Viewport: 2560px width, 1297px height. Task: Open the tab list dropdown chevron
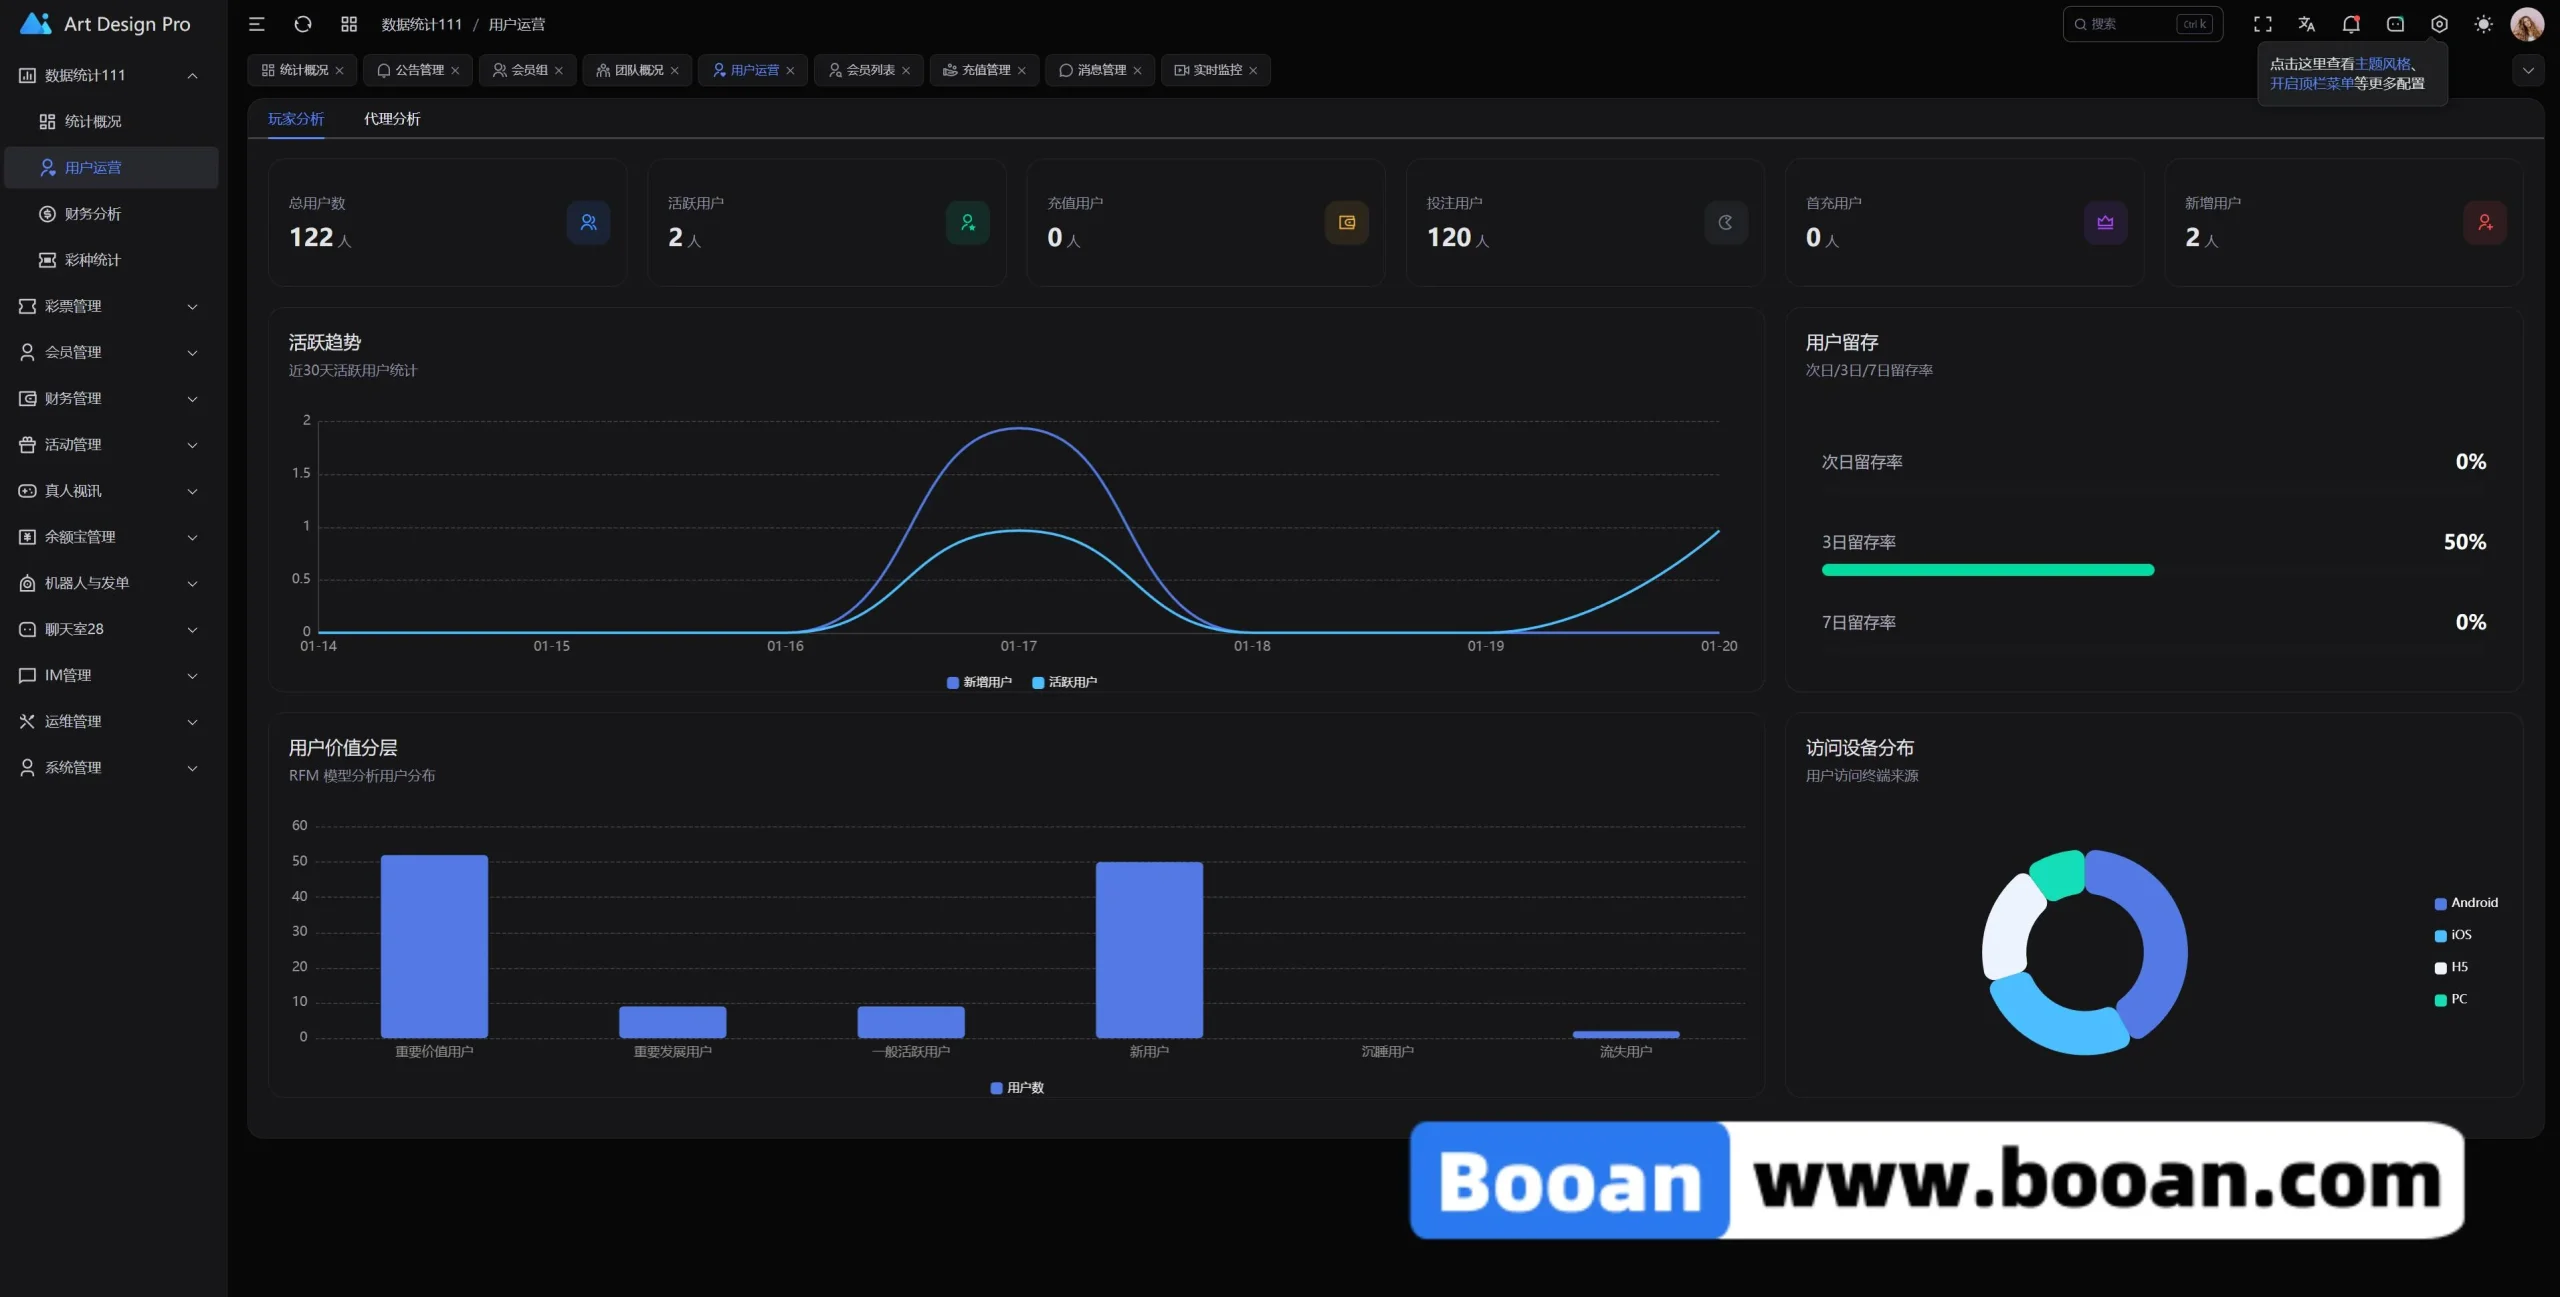point(2528,70)
